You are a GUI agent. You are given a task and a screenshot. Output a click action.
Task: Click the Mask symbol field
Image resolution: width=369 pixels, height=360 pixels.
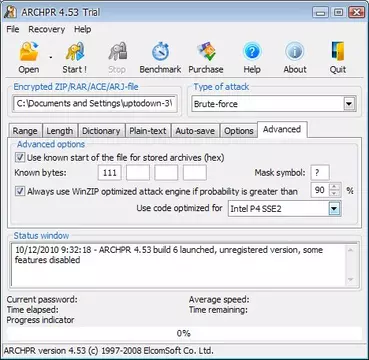tap(320, 173)
